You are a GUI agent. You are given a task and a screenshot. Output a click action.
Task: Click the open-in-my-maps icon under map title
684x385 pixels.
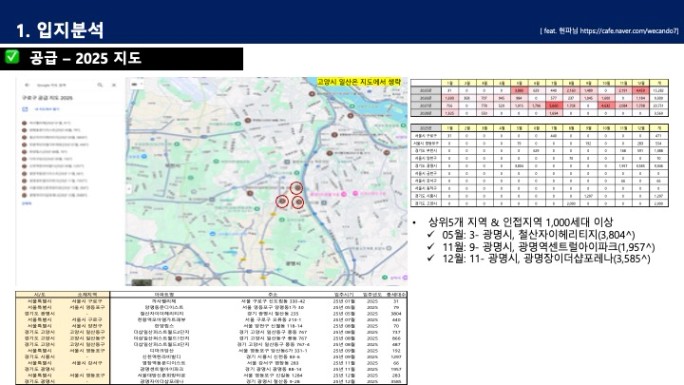point(25,109)
